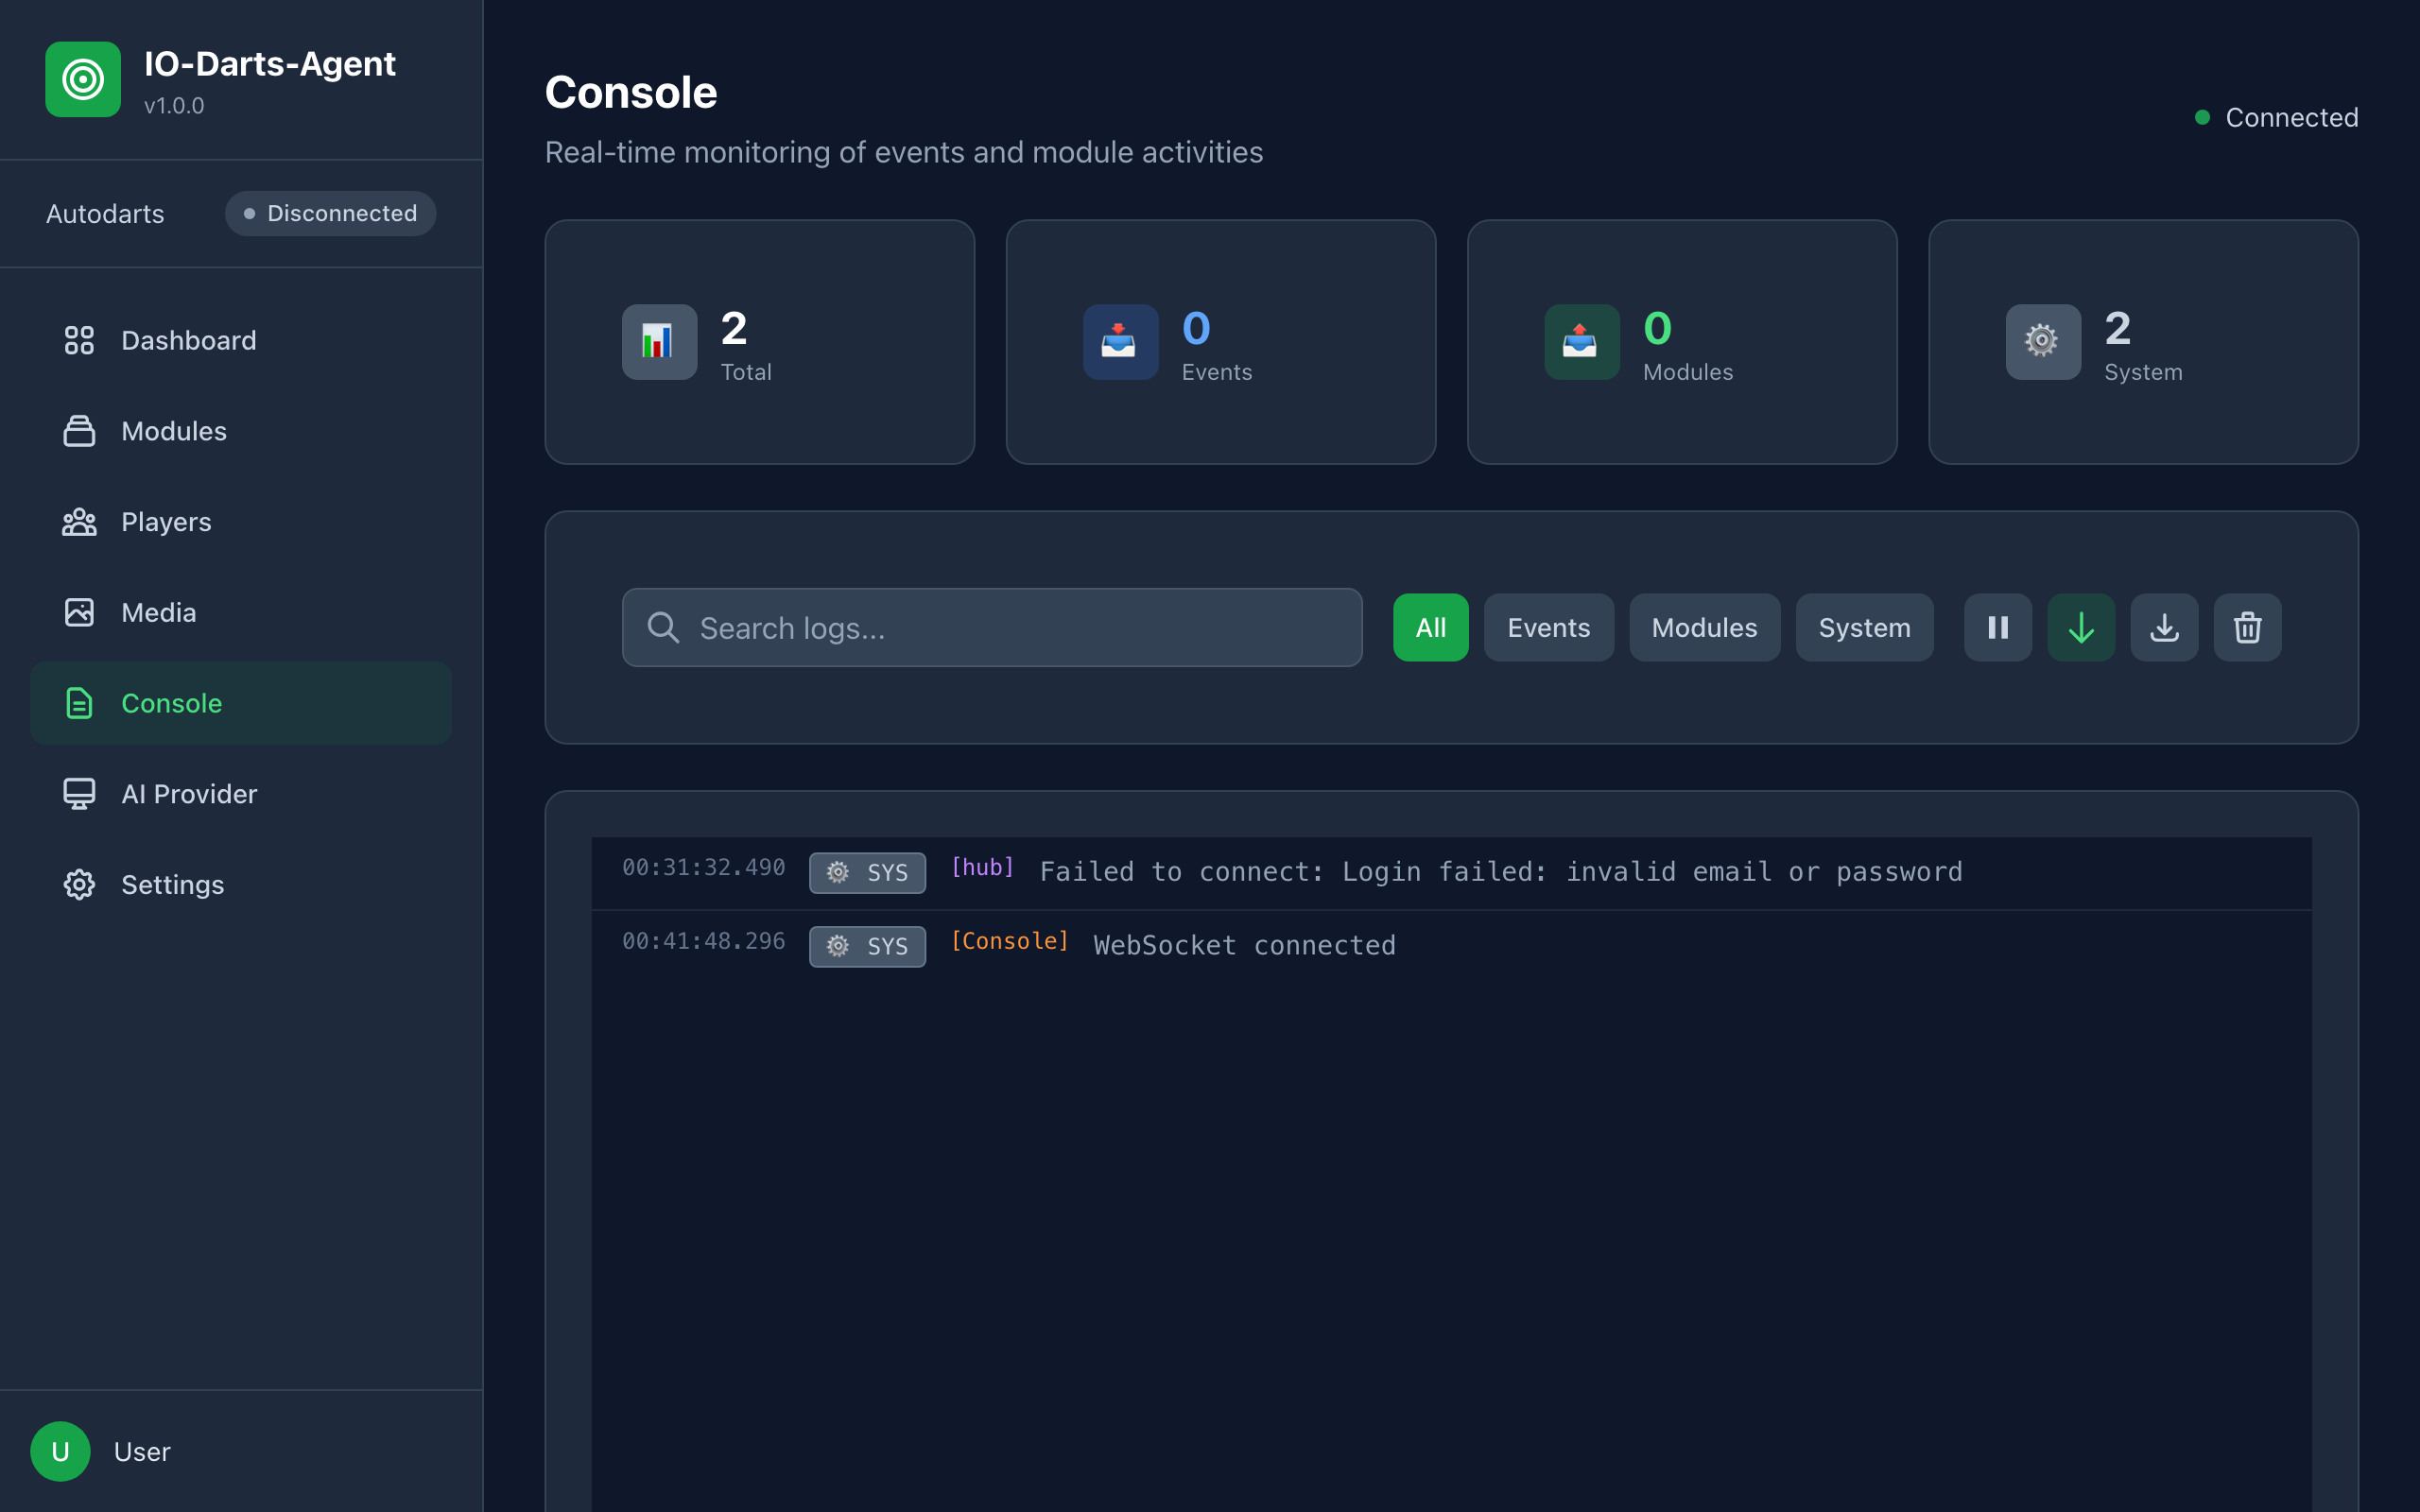Select the All log filter
This screenshot has height=1512, width=2420.
pos(1430,627)
